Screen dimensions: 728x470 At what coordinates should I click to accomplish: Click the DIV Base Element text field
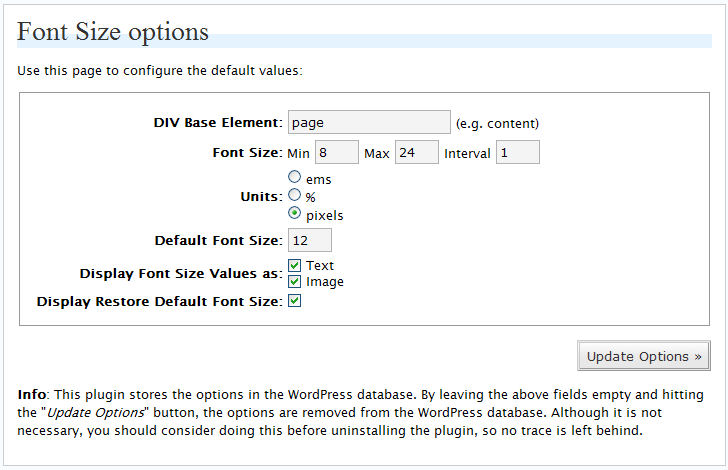[x=369, y=122]
